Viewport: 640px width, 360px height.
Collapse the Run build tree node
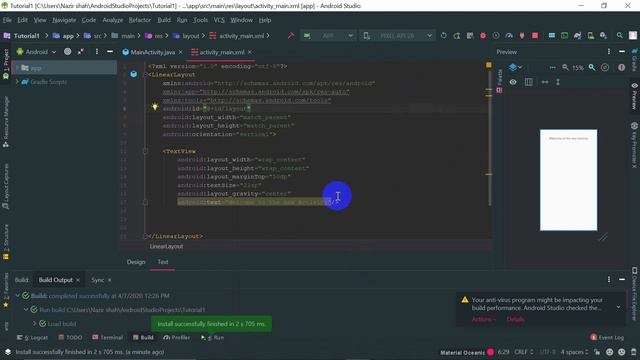point(26,310)
